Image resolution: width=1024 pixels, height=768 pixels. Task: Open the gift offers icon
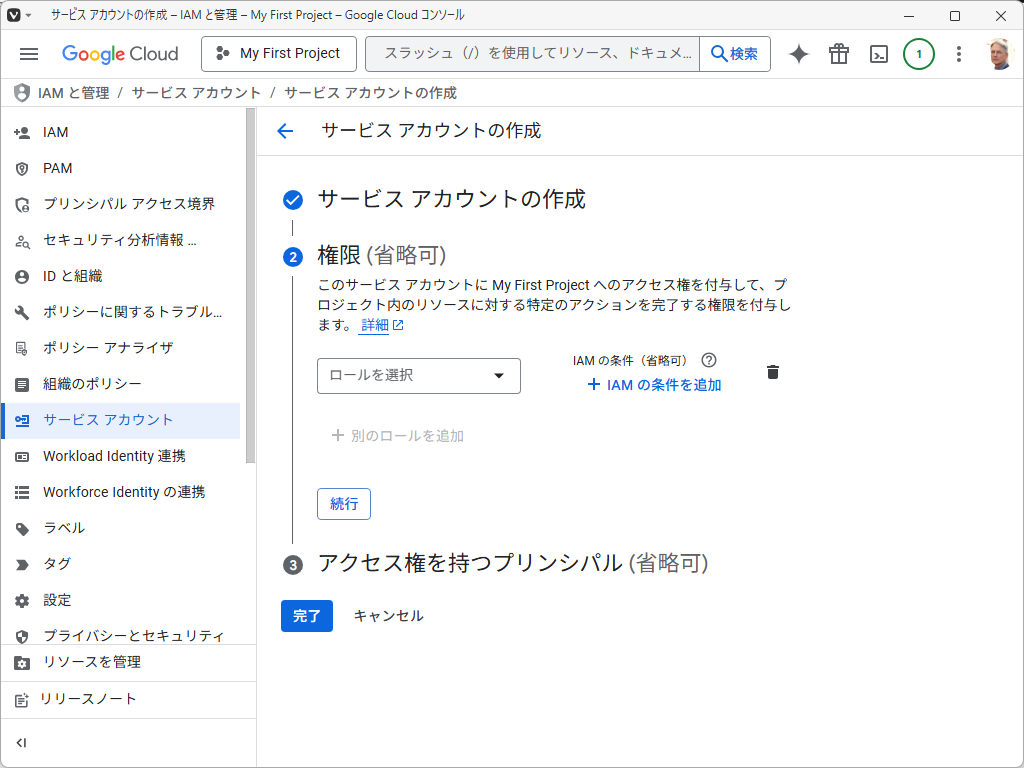[838, 54]
